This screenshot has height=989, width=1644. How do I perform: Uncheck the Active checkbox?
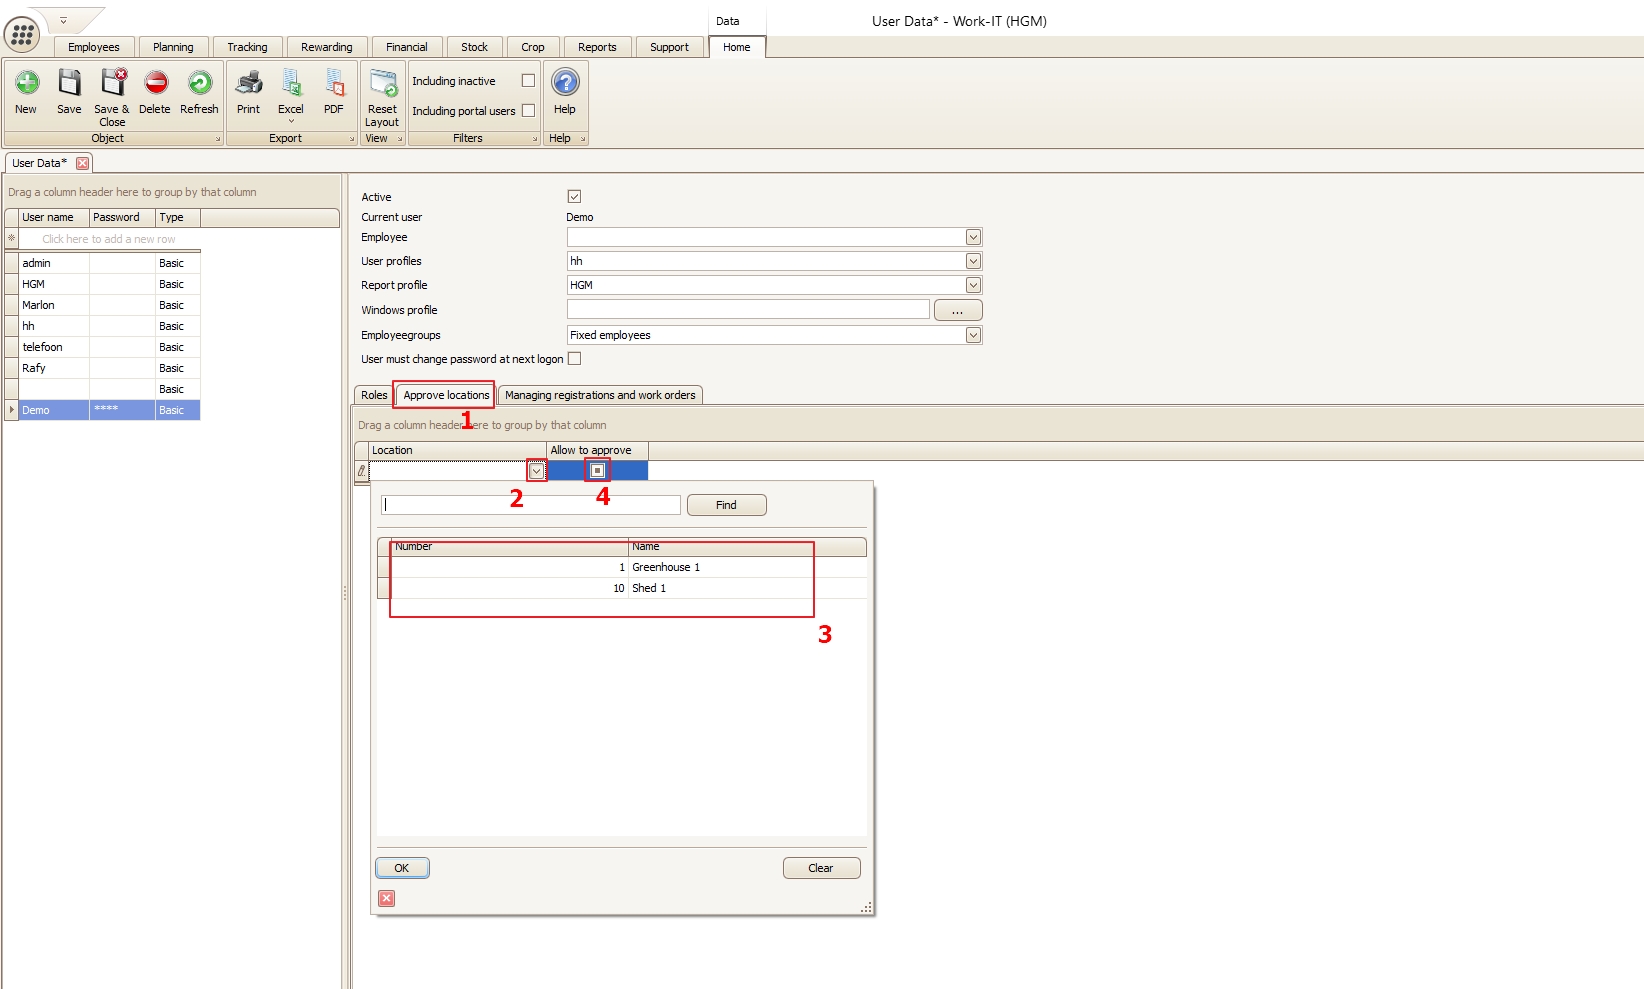tap(574, 196)
